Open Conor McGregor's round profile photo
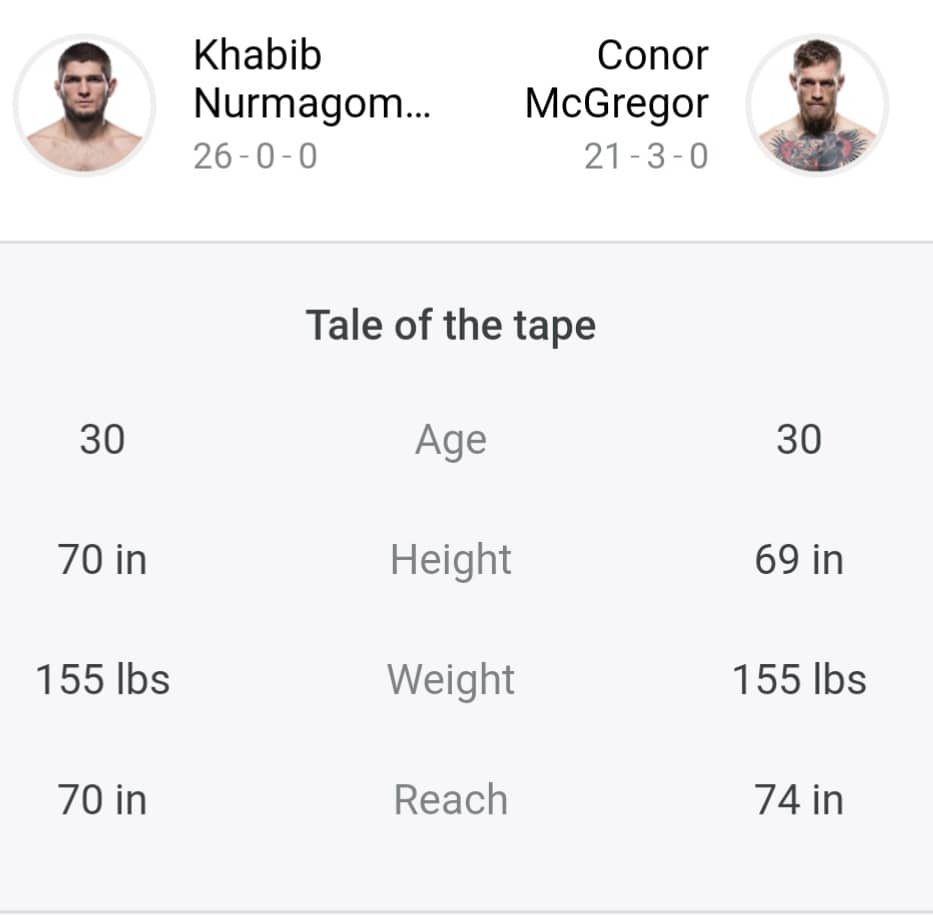 pyautogui.click(x=817, y=105)
